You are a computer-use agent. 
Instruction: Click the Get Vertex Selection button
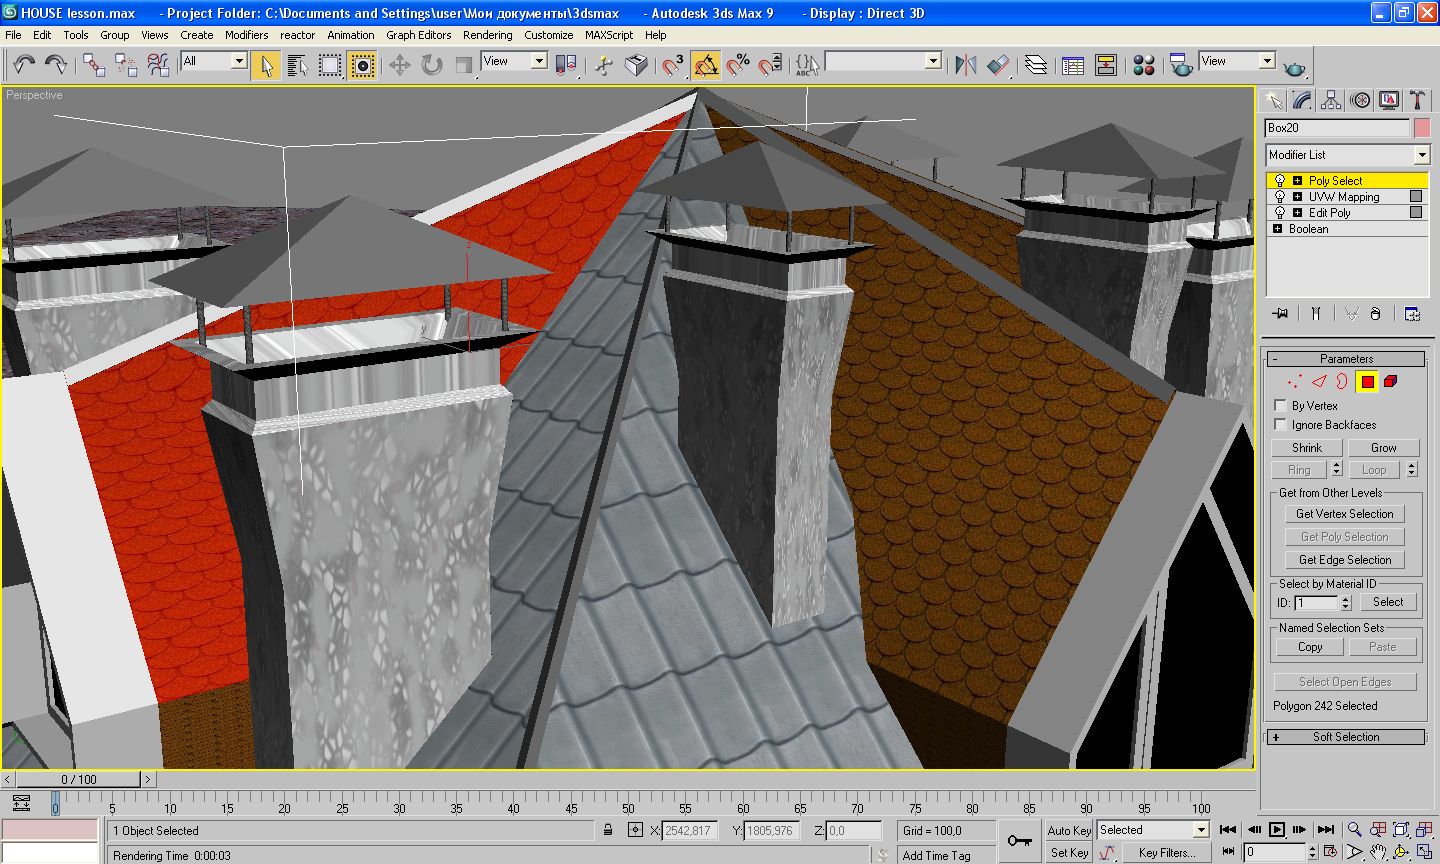1345,514
